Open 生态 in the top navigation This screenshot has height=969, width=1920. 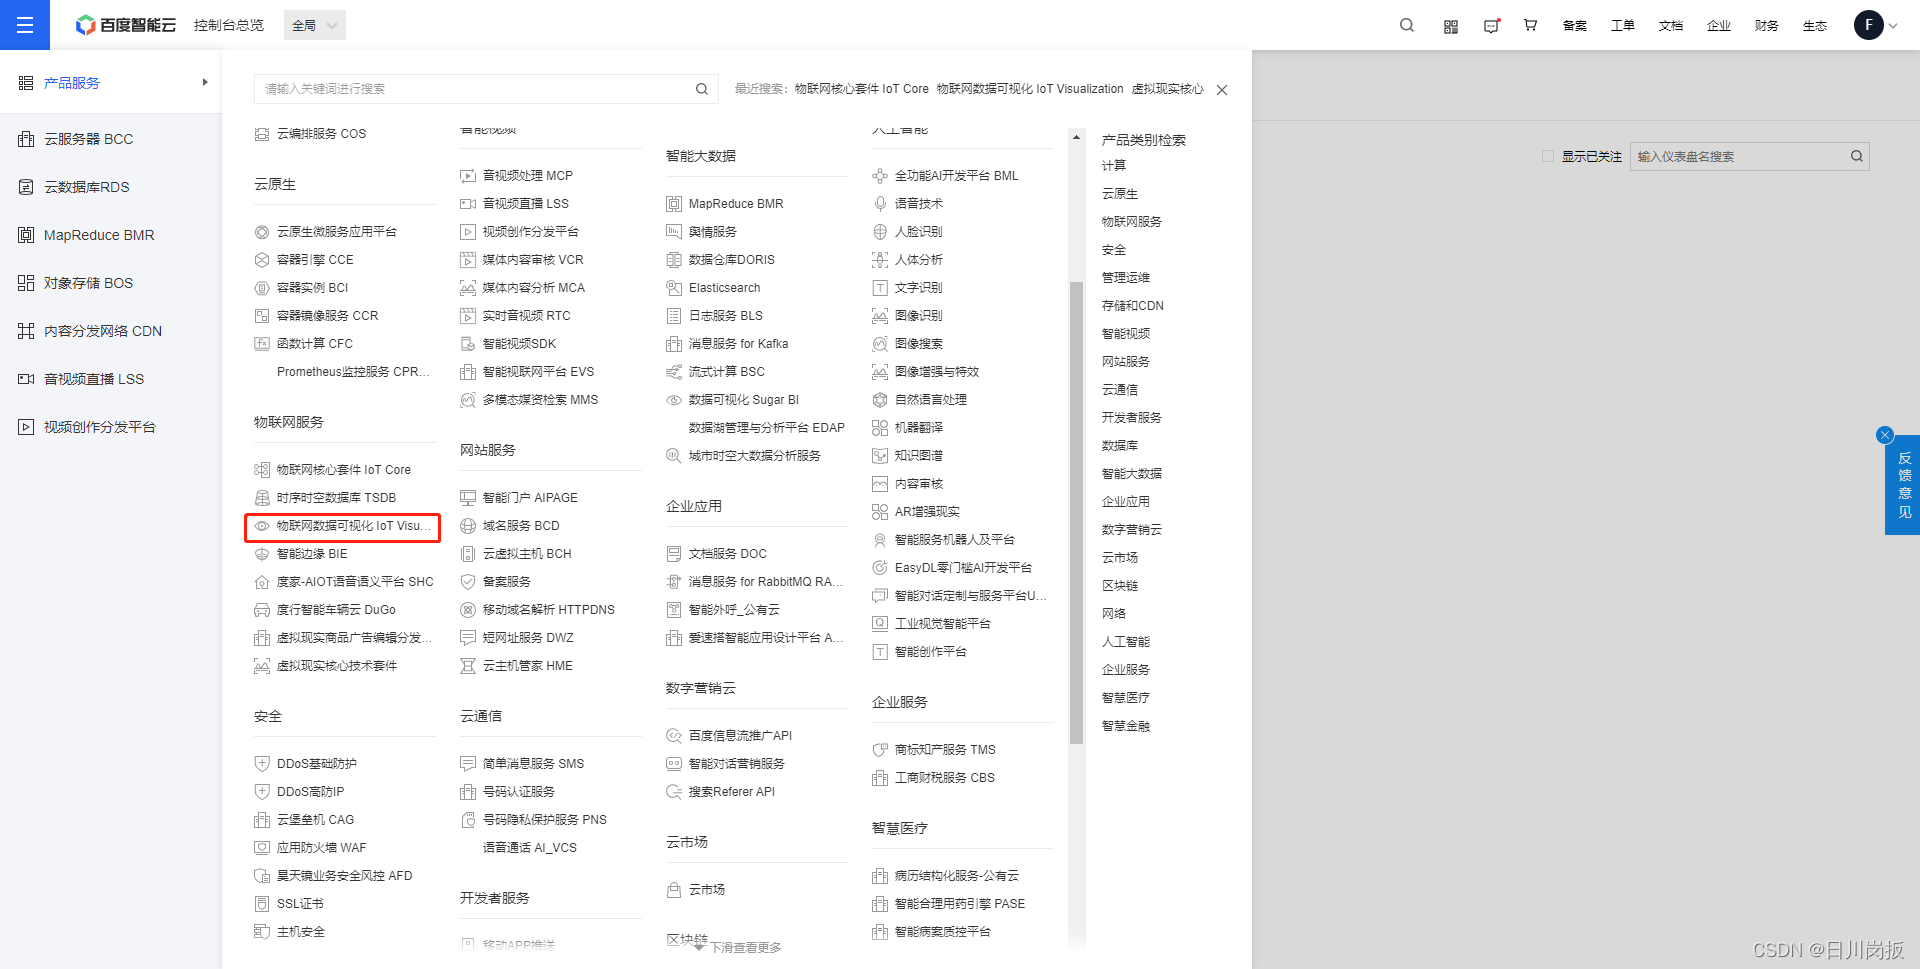click(x=1815, y=26)
